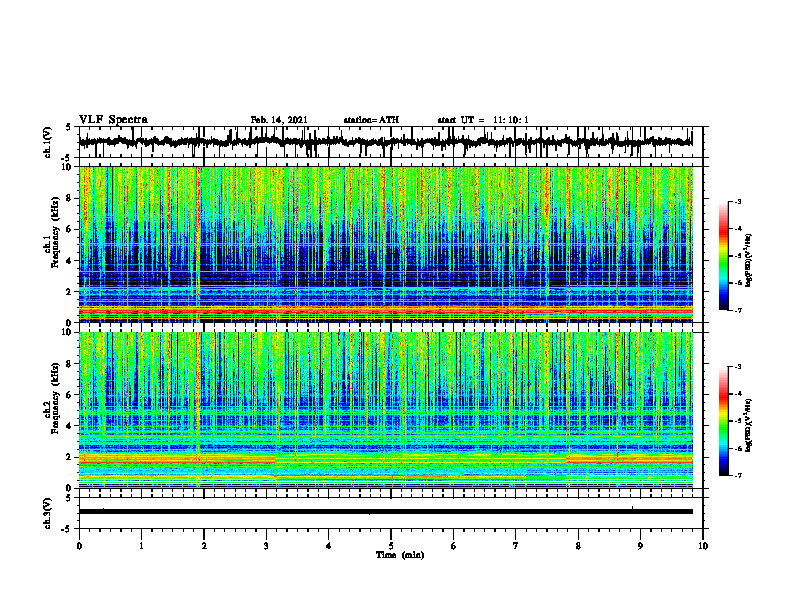Click the '5' tick on the time axis
The image size is (792, 612).
pyautogui.click(x=391, y=546)
